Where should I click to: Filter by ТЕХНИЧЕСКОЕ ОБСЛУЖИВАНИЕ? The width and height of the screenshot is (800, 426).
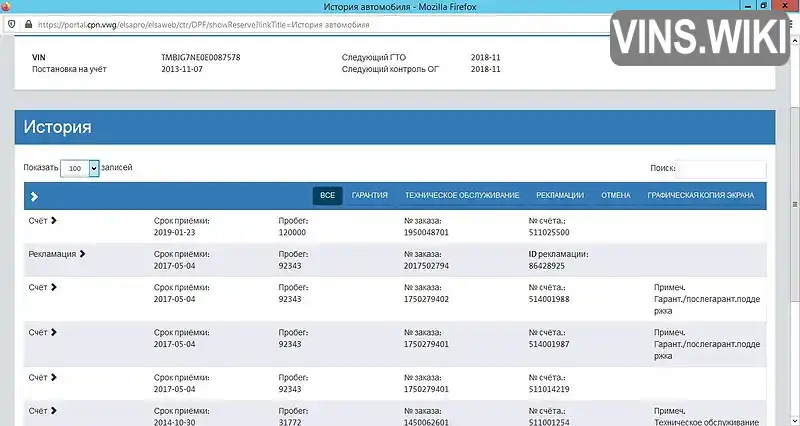coord(462,195)
